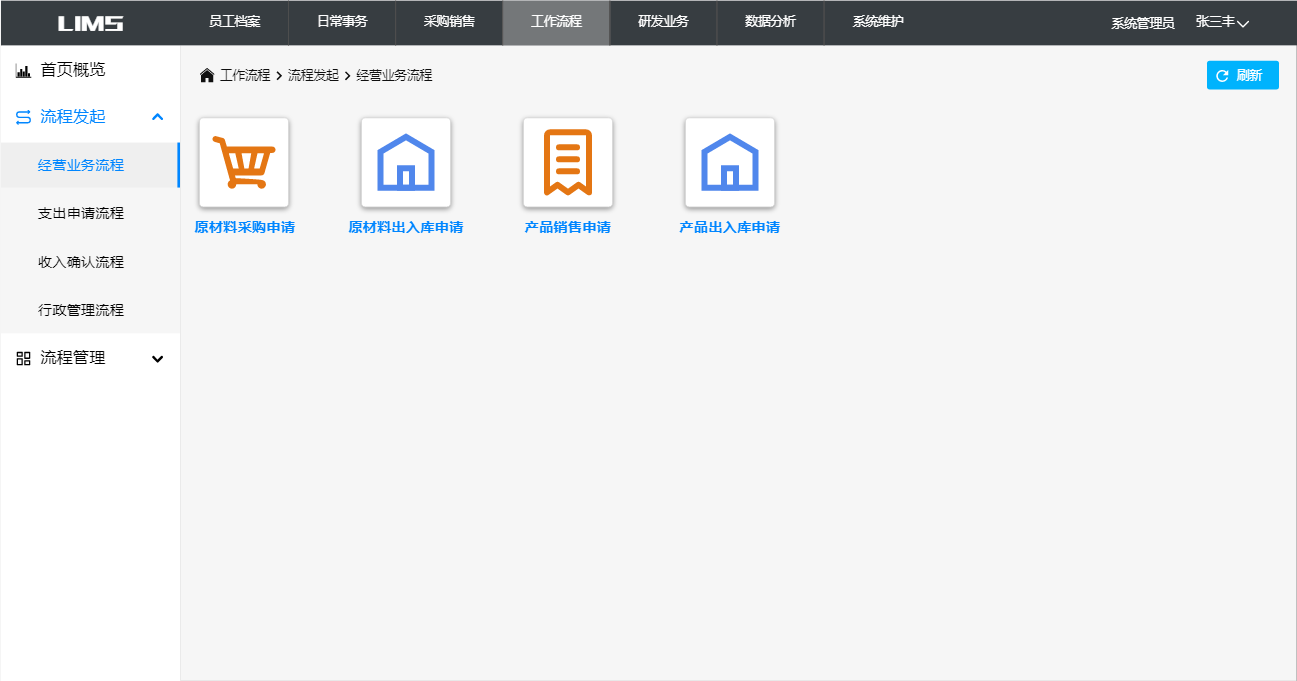Expand the 流程管理 sidebar section
This screenshot has height=681, width=1297.
(157, 359)
